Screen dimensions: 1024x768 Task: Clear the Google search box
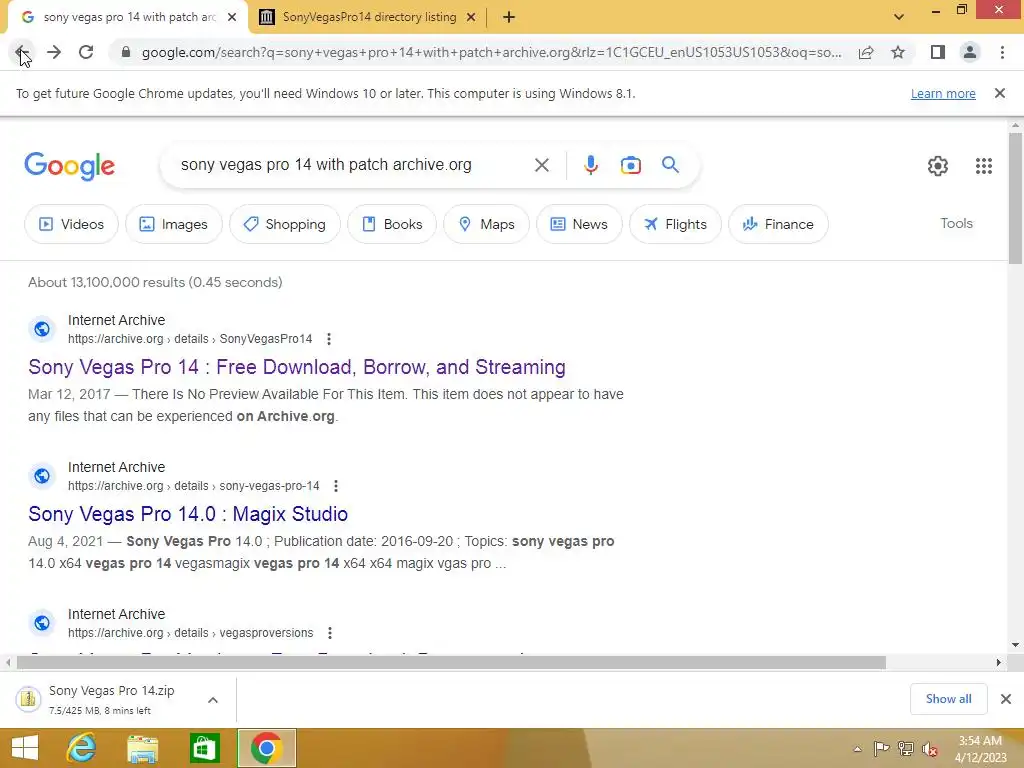click(541, 165)
